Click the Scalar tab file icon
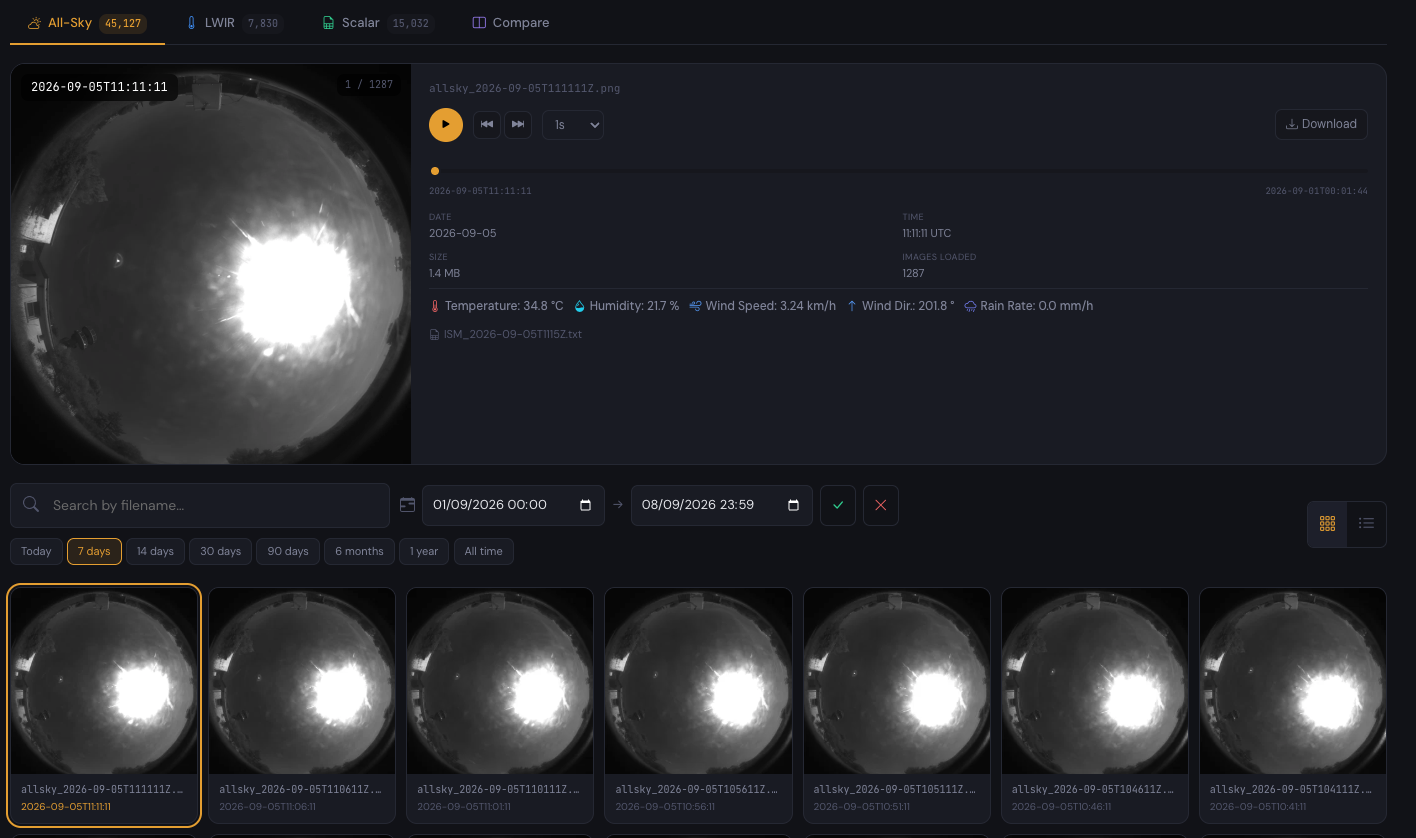This screenshot has width=1416, height=838. (328, 22)
